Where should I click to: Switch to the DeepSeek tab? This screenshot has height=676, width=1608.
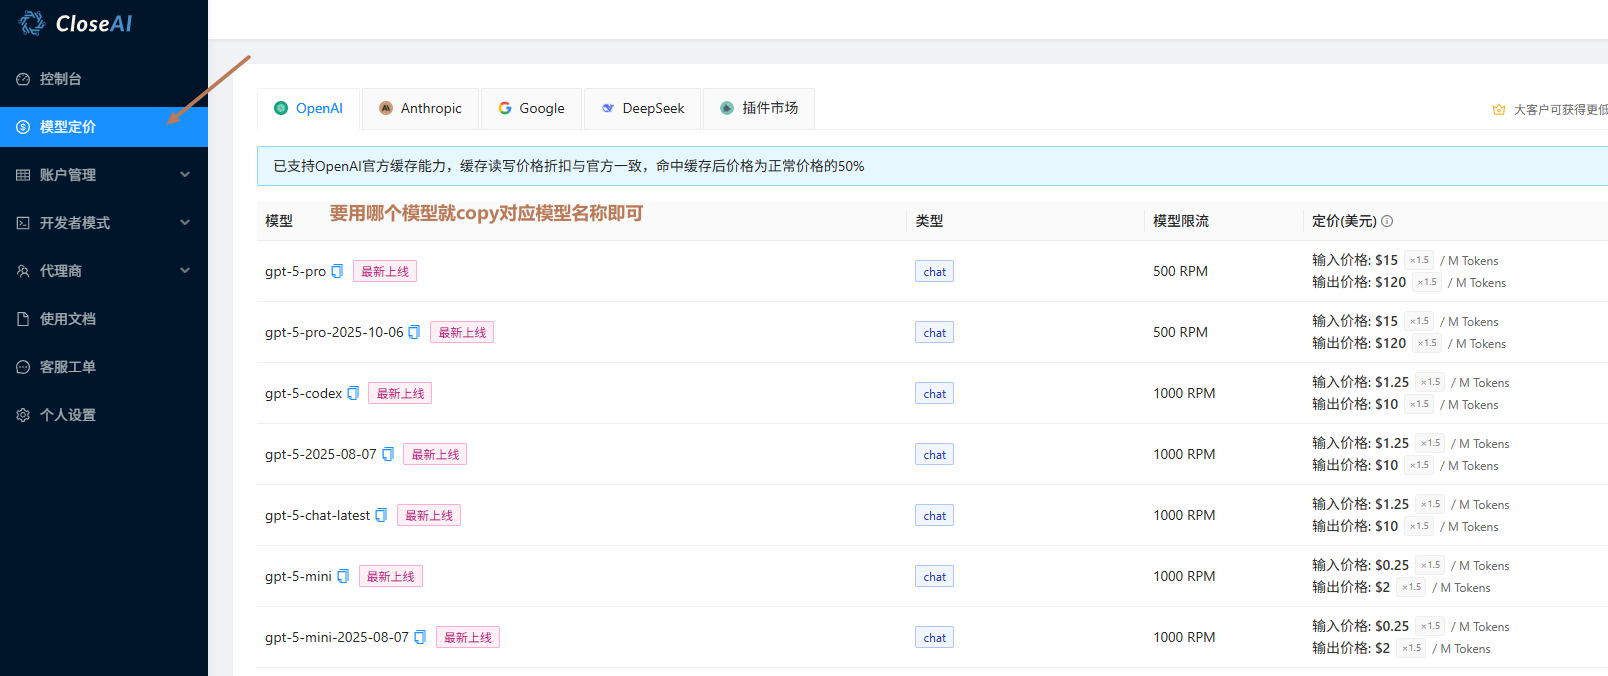pyautogui.click(x=643, y=108)
